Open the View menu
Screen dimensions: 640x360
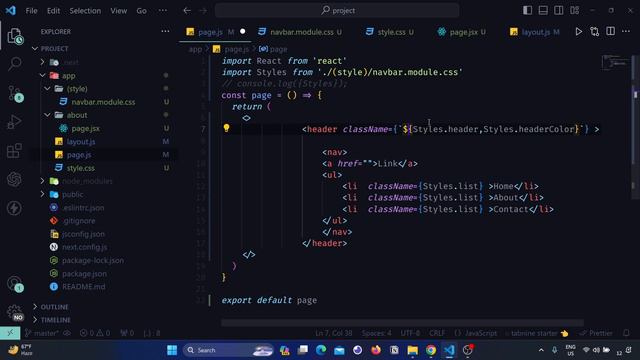[x=118, y=11]
